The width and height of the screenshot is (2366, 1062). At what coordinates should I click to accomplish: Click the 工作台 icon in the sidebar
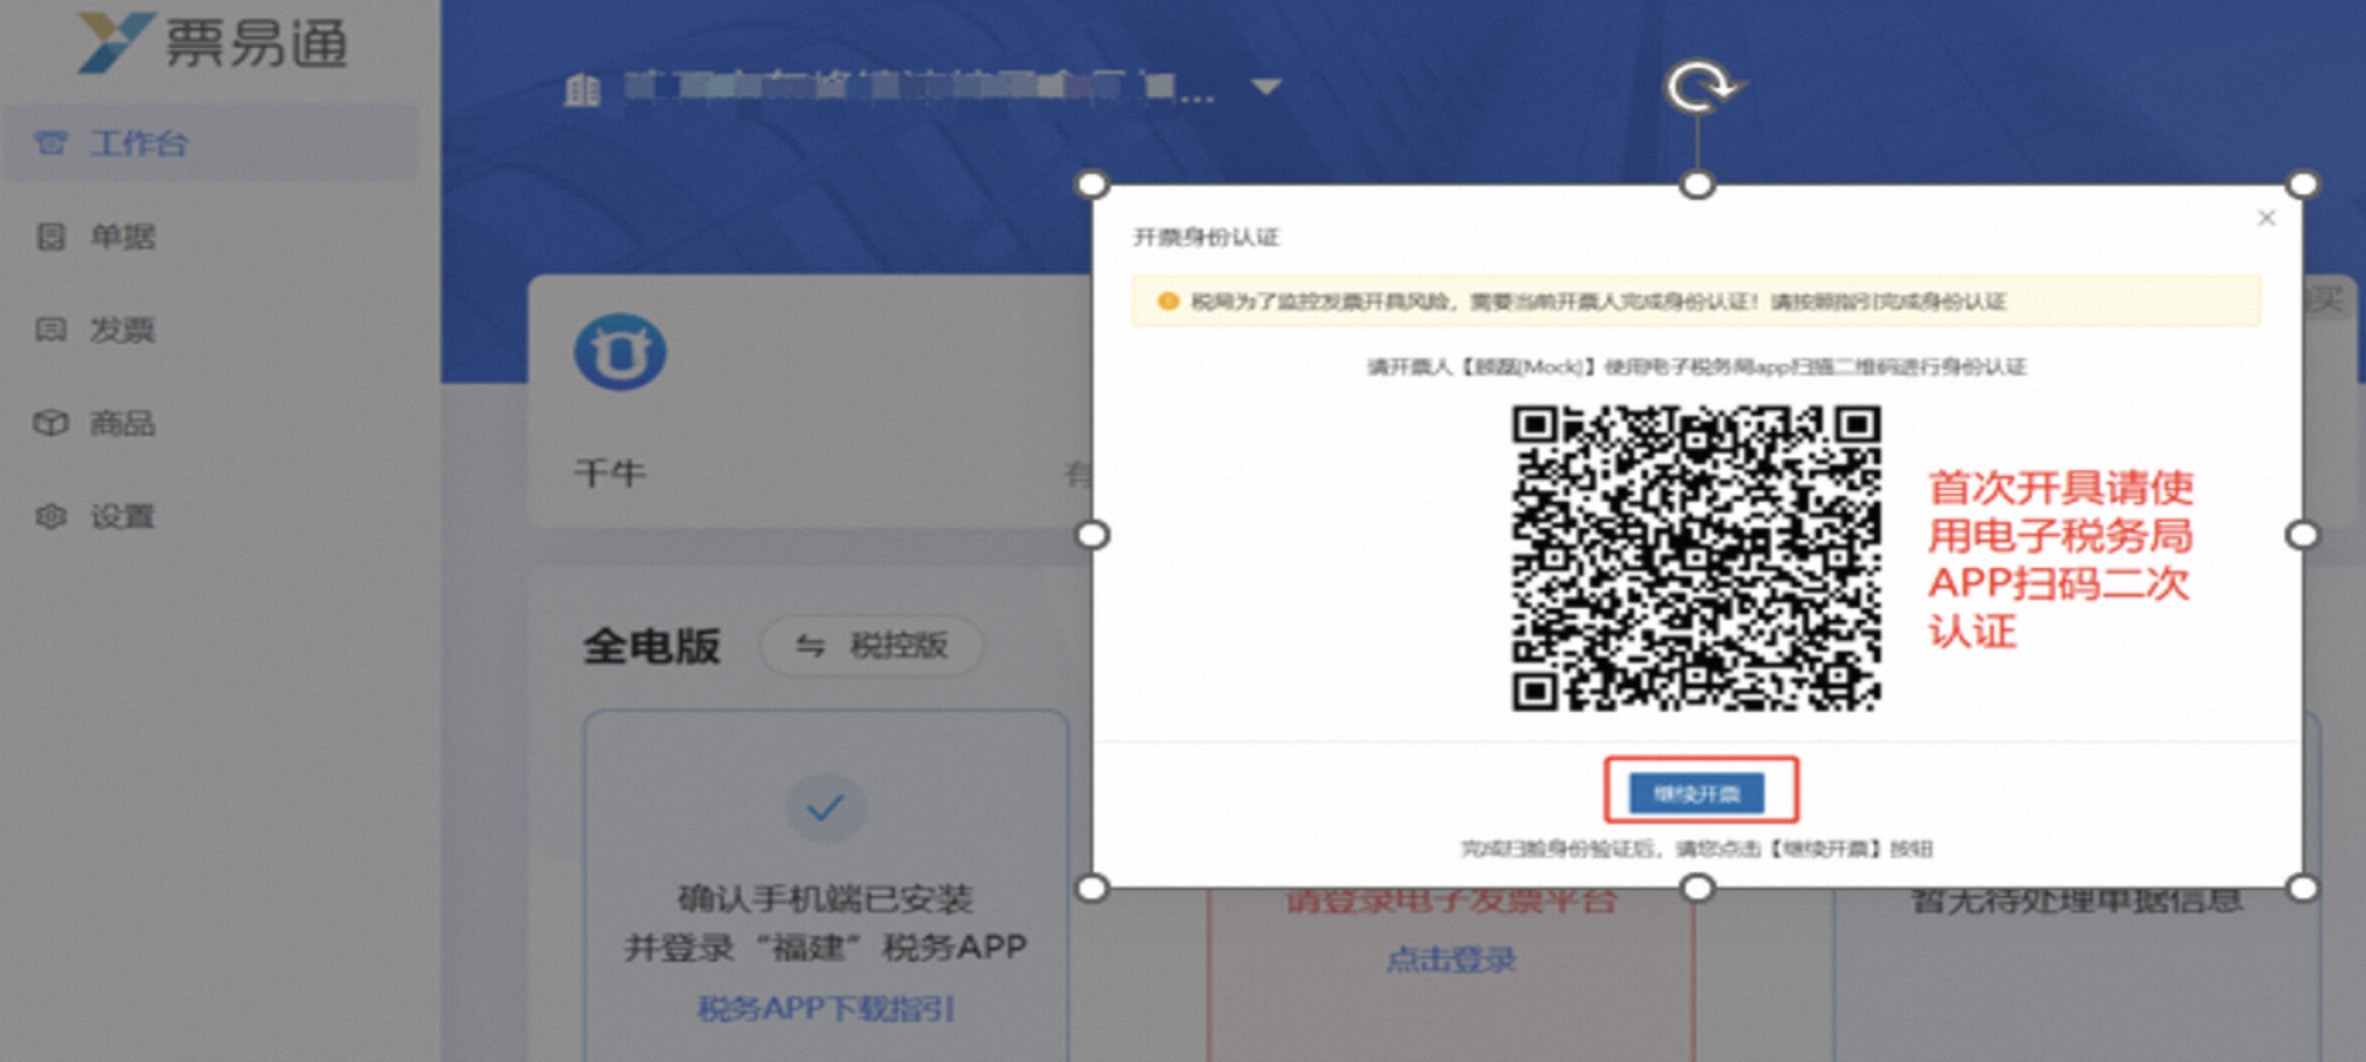point(51,144)
